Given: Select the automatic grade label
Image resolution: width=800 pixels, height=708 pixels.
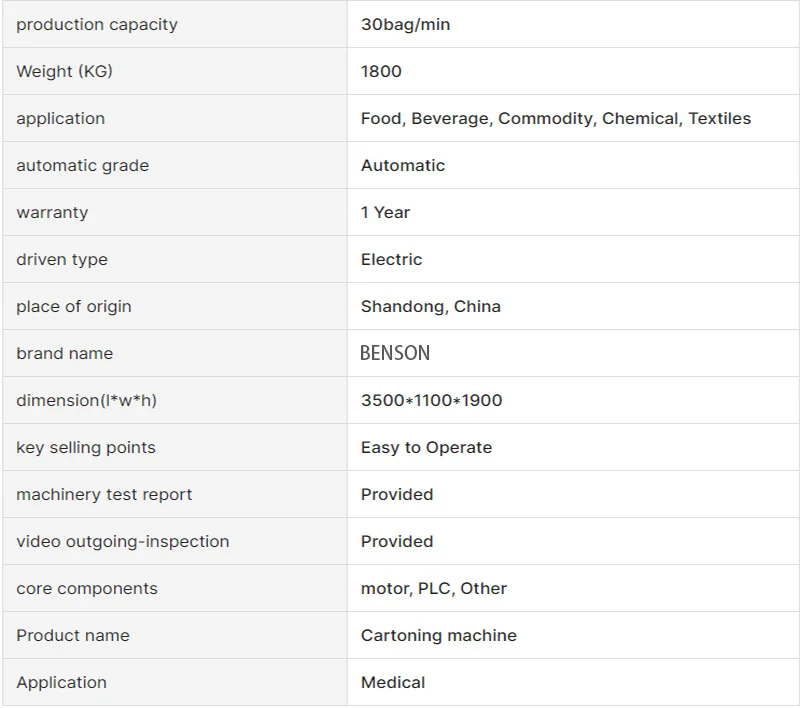Looking at the screenshot, I should (83, 165).
